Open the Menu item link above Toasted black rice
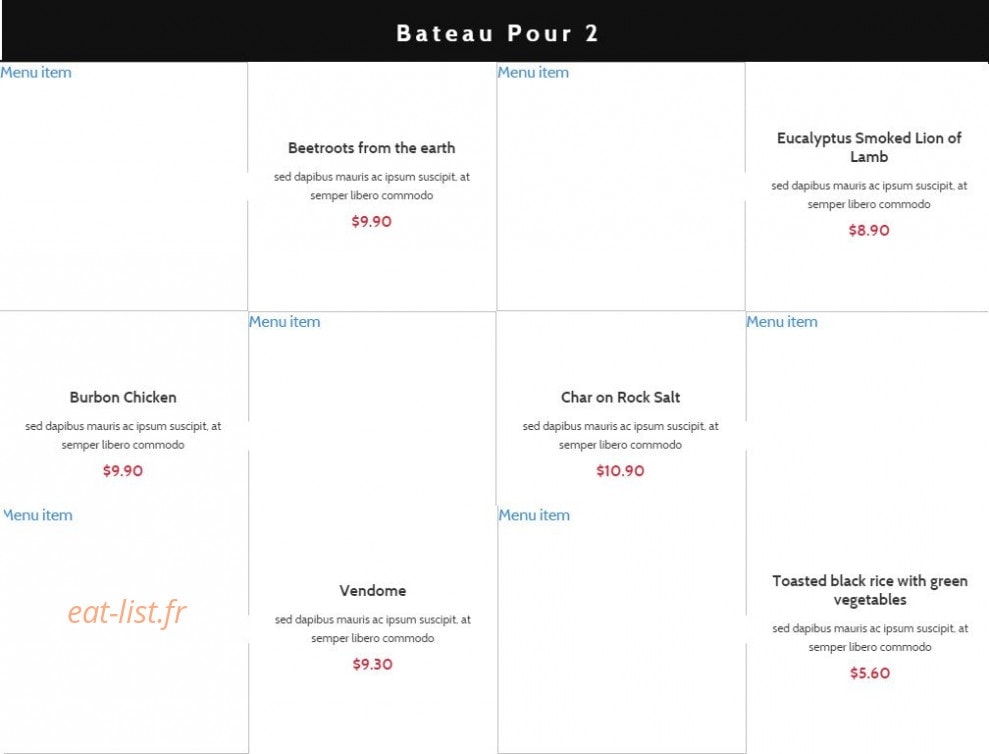The image size is (989, 754). coord(782,322)
